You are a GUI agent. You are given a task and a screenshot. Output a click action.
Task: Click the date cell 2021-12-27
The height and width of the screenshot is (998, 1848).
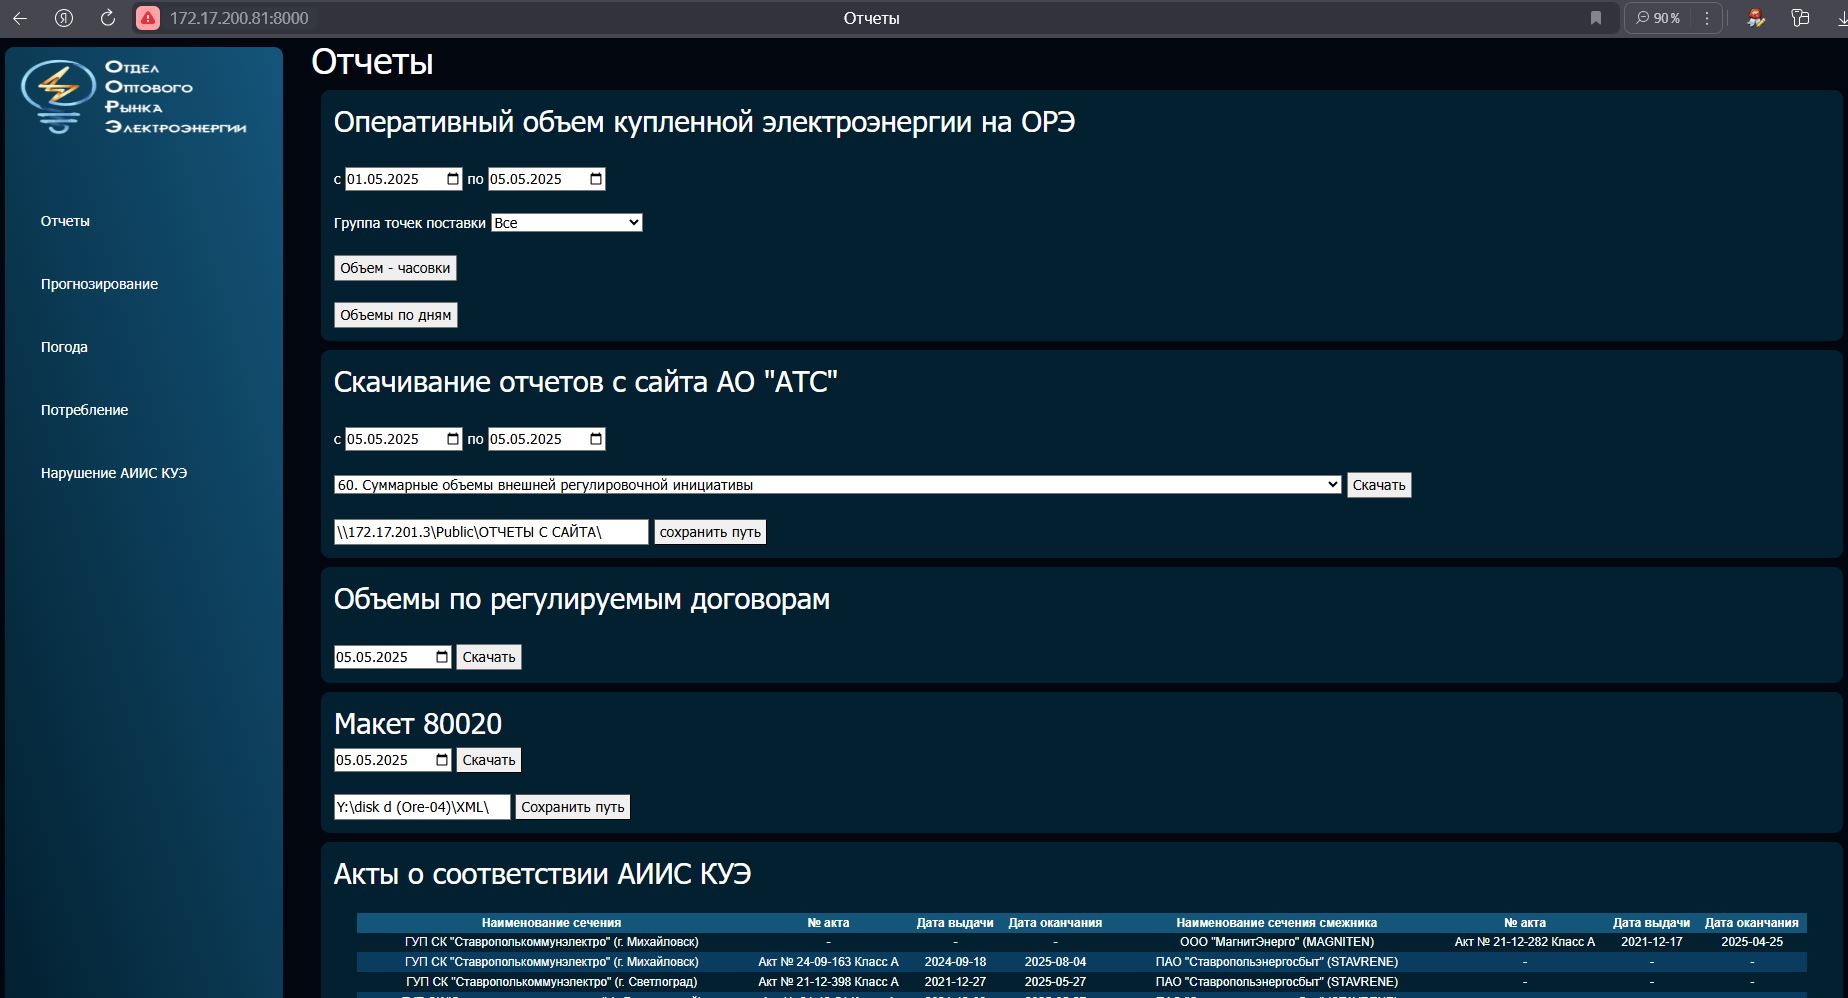pos(955,982)
